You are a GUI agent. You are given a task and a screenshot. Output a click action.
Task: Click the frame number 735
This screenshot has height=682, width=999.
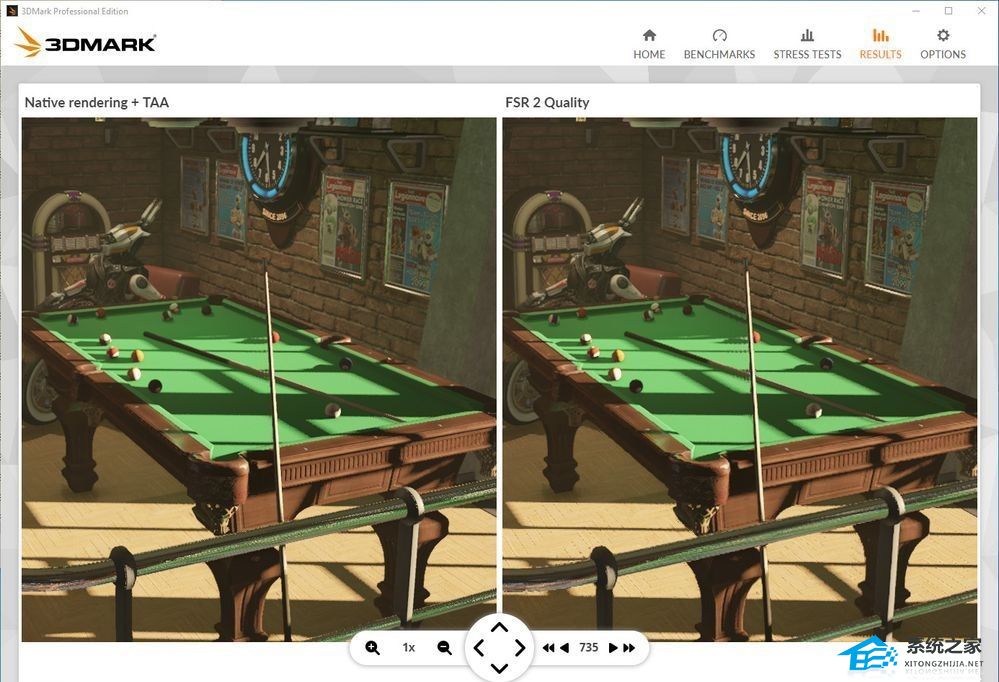coord(589,648)
